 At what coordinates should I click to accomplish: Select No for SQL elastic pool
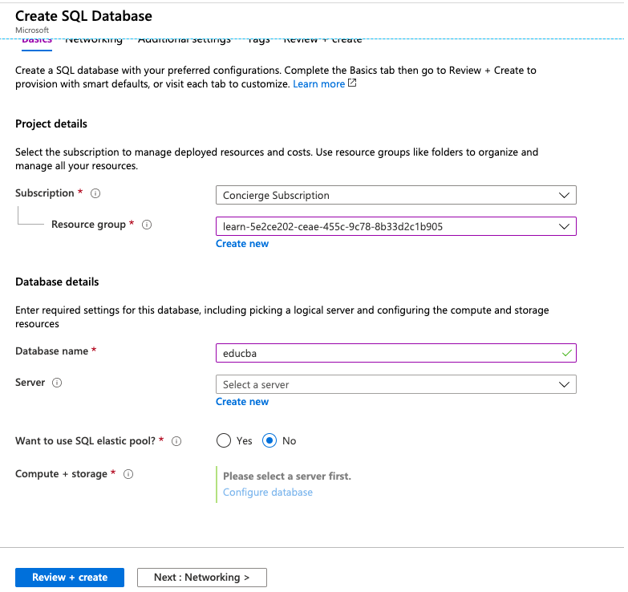tap(269, 441)
